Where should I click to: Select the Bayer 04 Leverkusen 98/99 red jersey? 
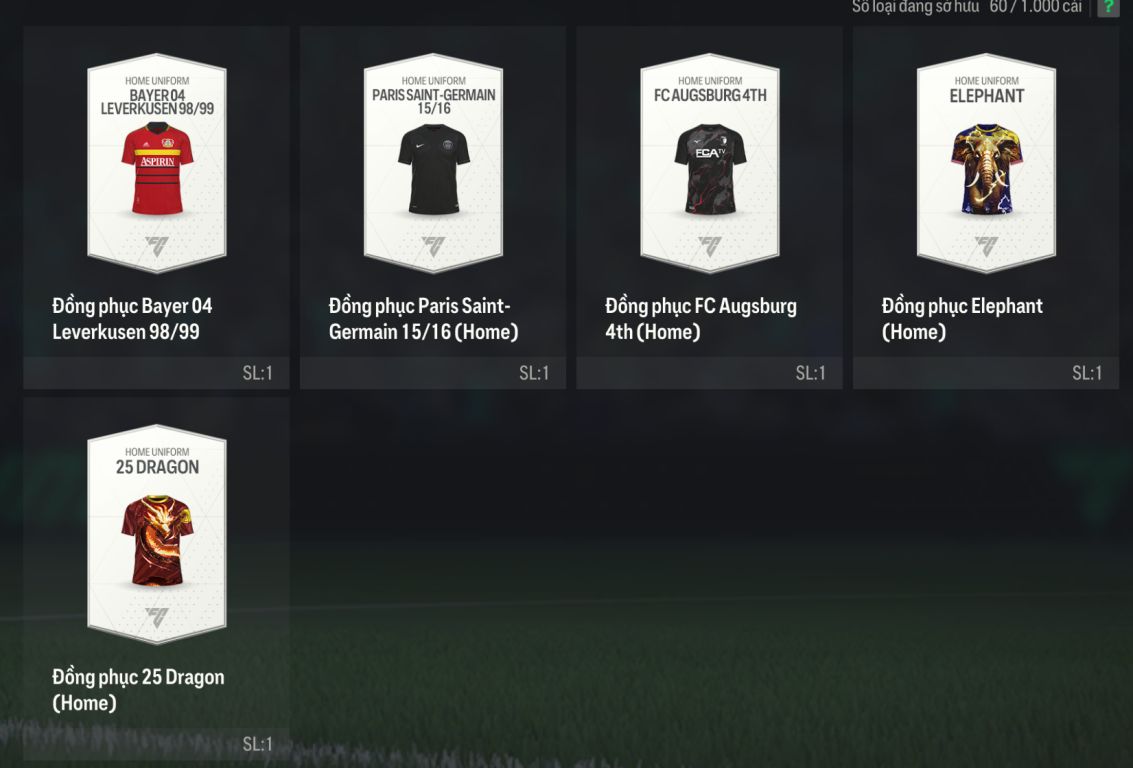tap(158, 169)
